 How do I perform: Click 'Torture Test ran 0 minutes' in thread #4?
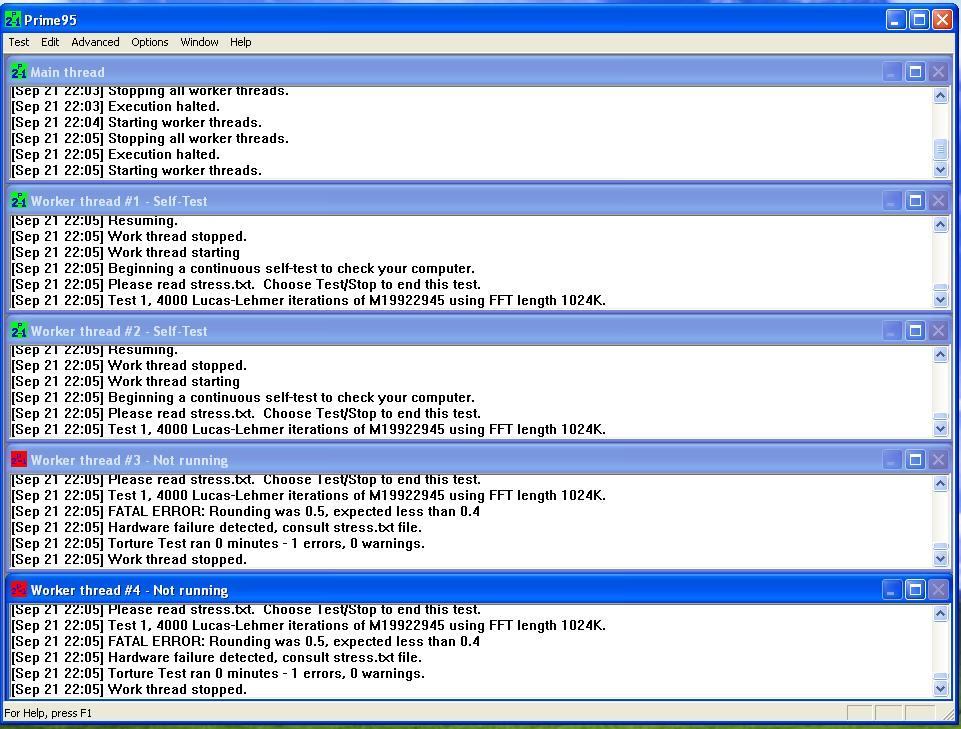(x=193, y=673)
